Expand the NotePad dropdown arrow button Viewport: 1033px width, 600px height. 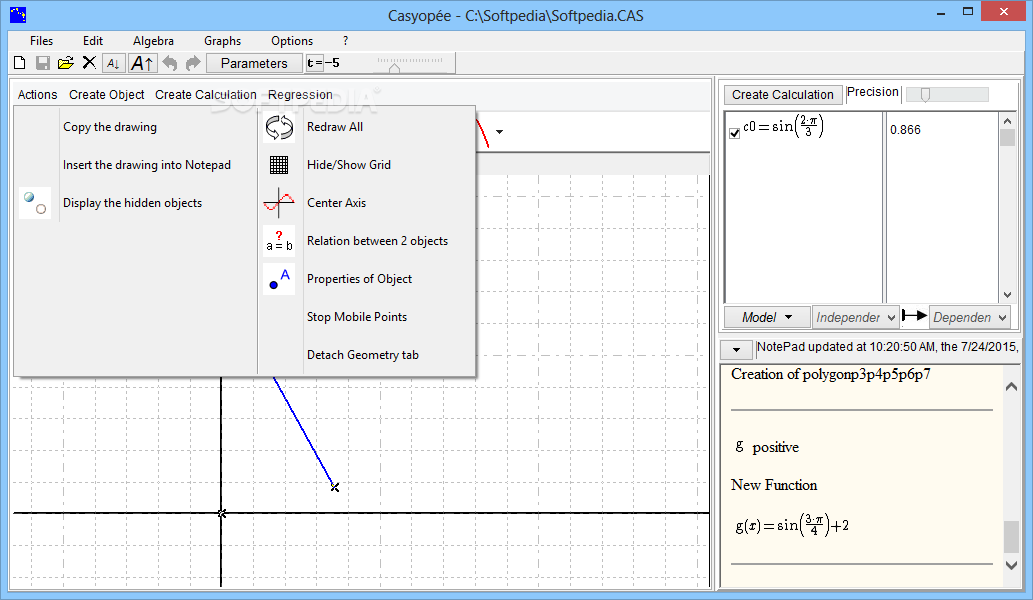click(737, 349)
